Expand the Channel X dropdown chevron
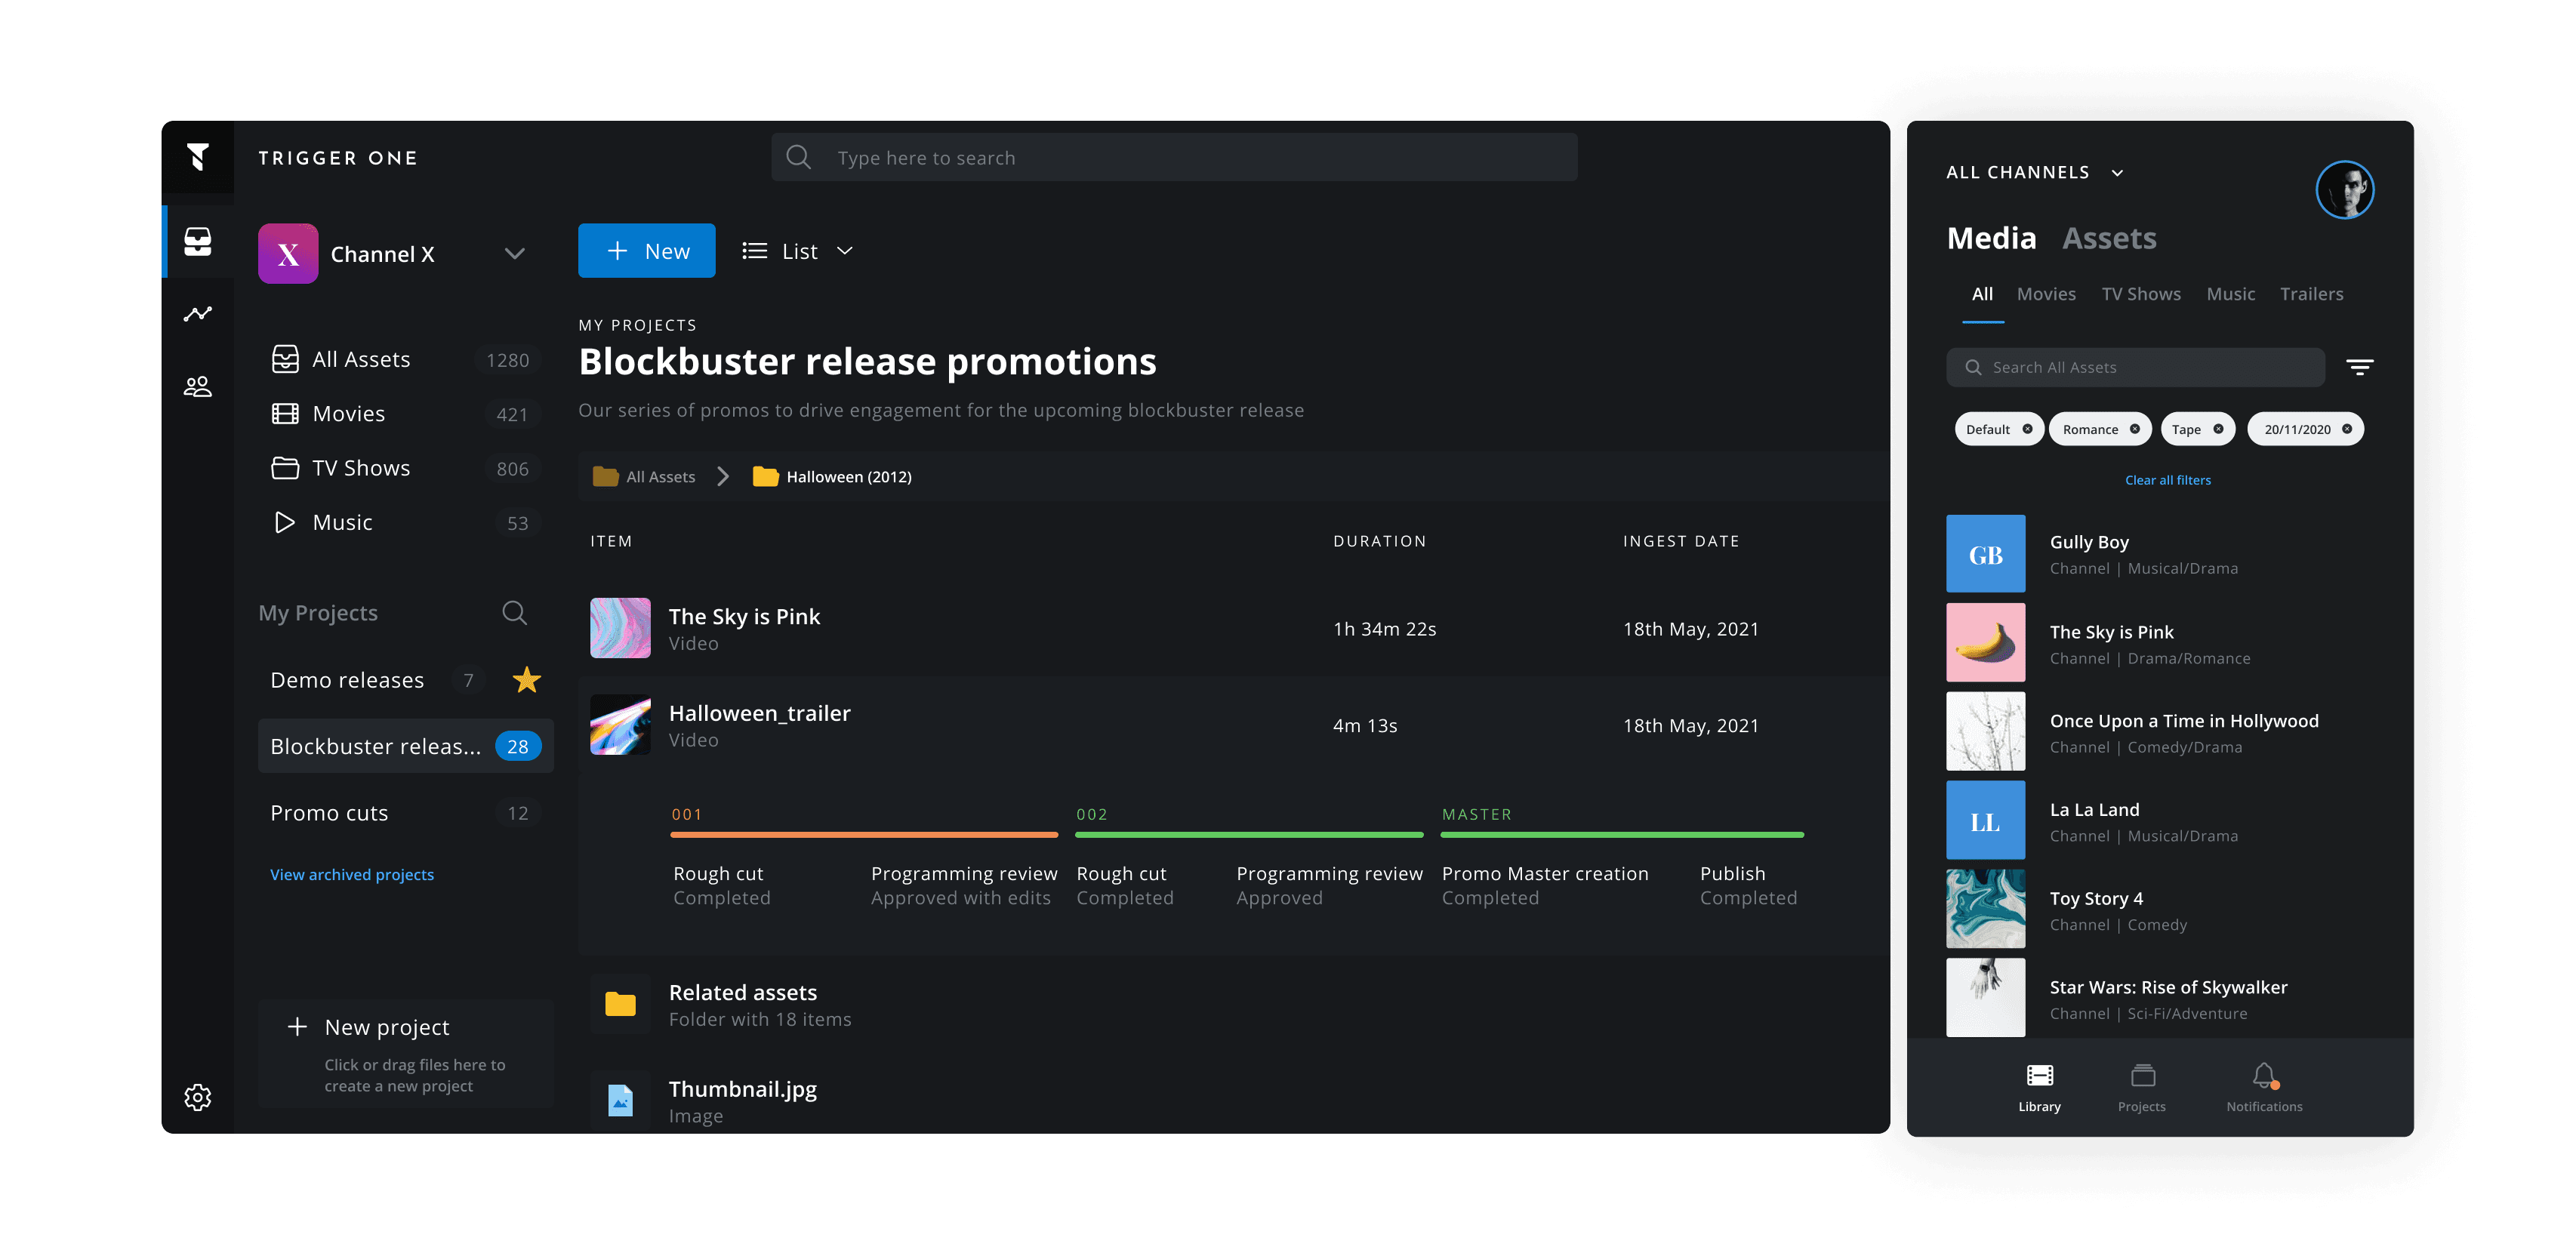This screenshot has width=2576, height=1256. click(x=514, y=254)
